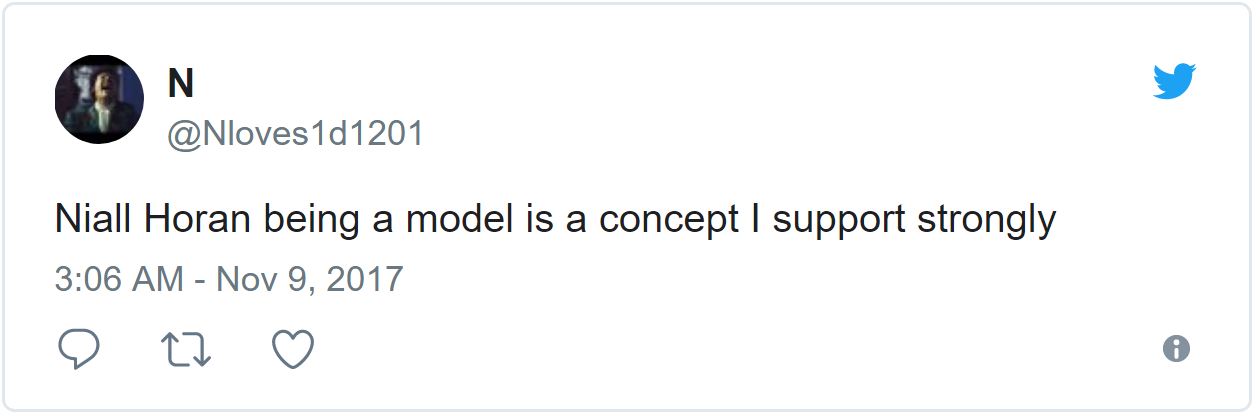View the tweet on Twitter via bird logo
Viewport: 1260px width, 420px height.
coord(1175,81)
